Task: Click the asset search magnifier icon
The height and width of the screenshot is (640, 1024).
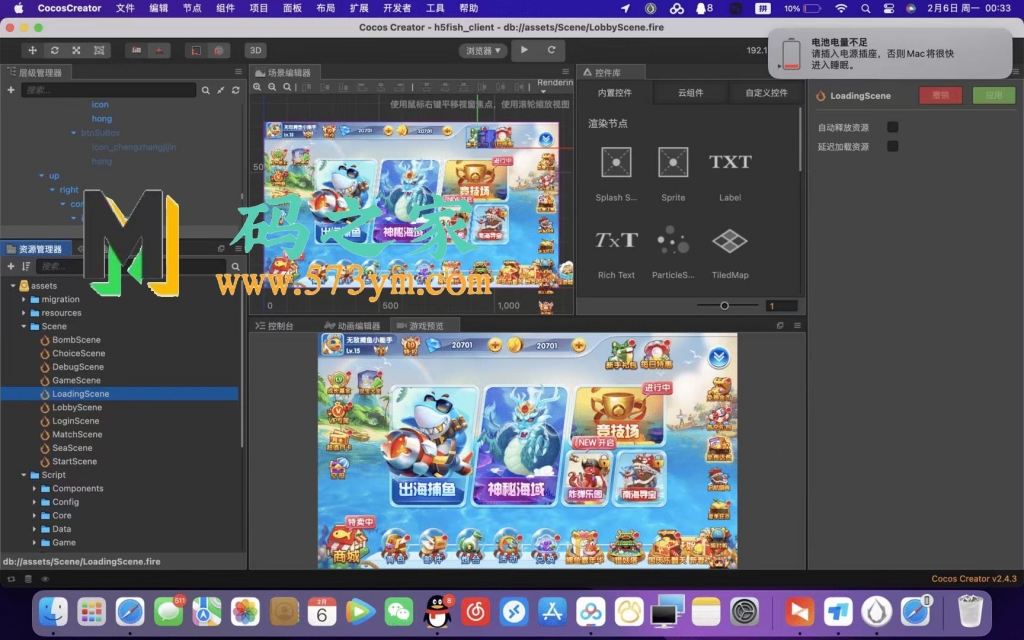Action: pyautogui.click(x=236, y=266)
